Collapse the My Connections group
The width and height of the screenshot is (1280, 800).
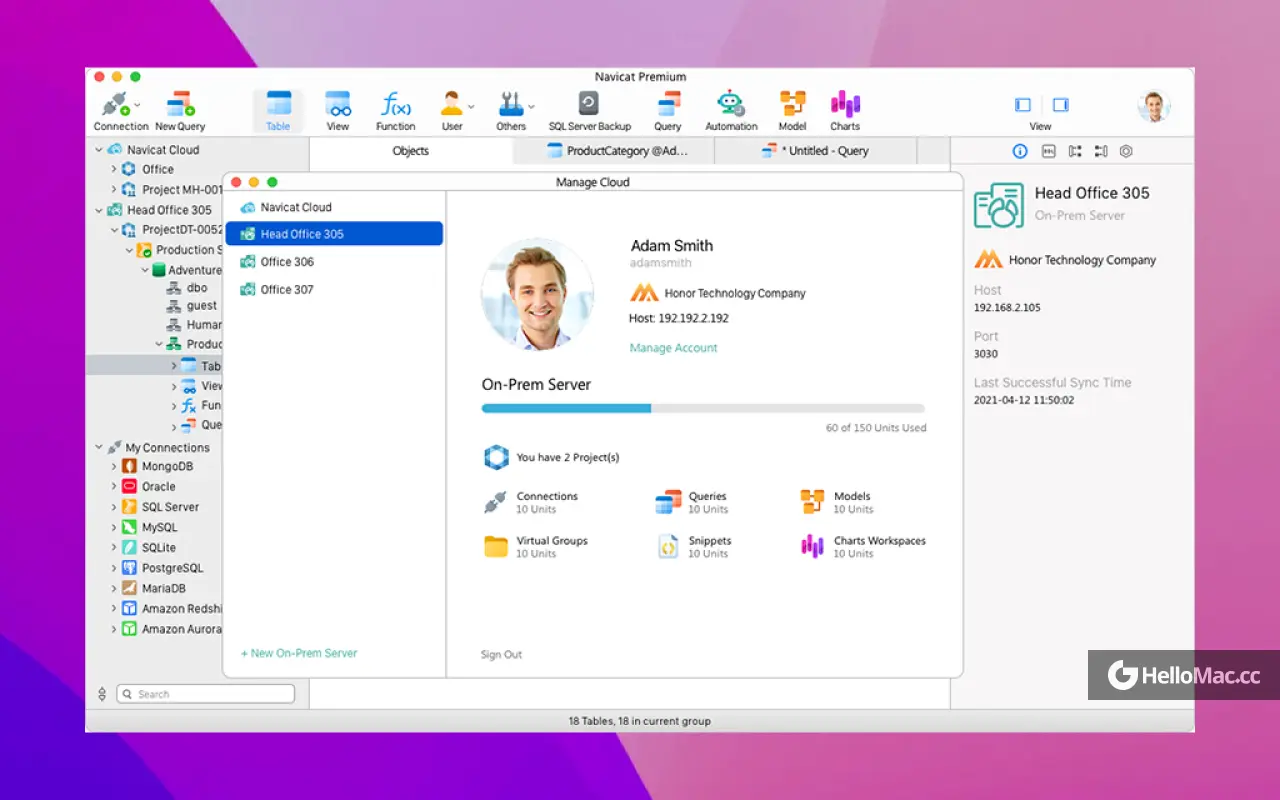(x=99, y=448)
